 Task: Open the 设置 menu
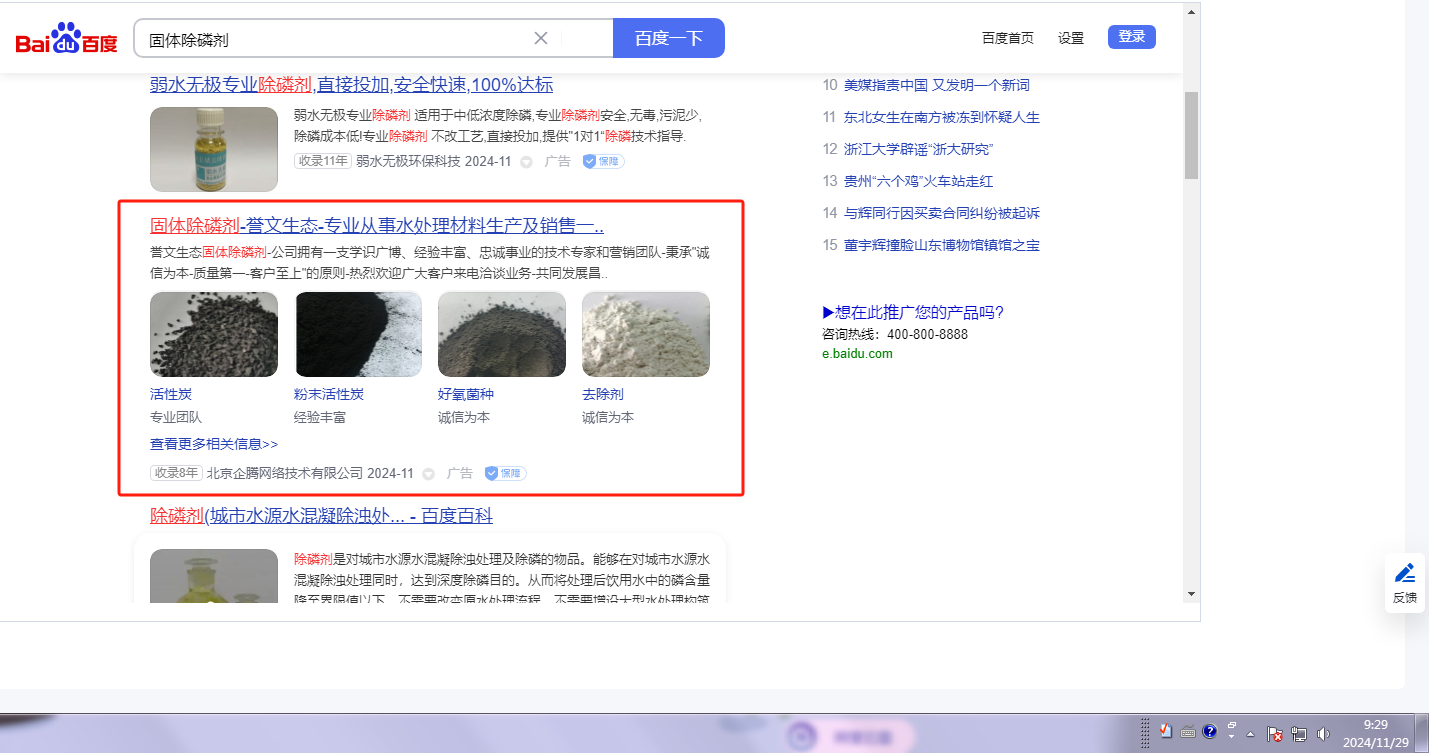[x=1071, y=38]
